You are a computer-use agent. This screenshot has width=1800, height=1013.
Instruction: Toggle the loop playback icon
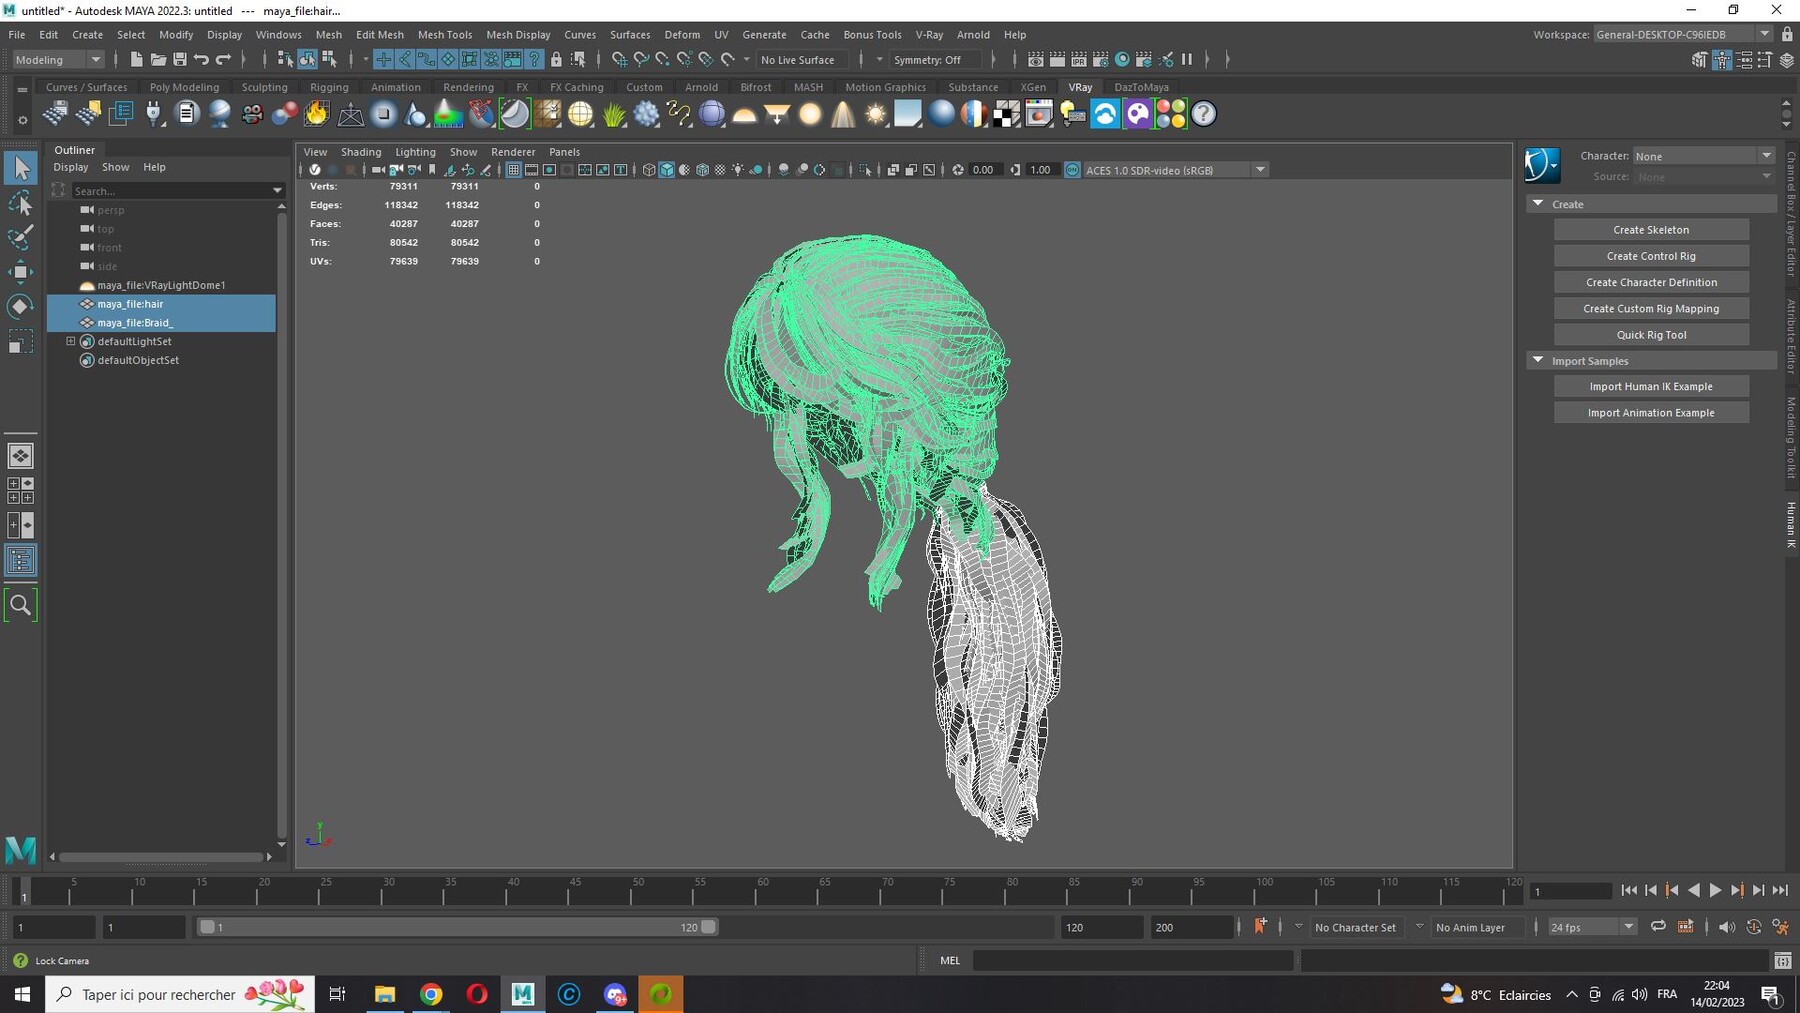(x=1658, y=927)
